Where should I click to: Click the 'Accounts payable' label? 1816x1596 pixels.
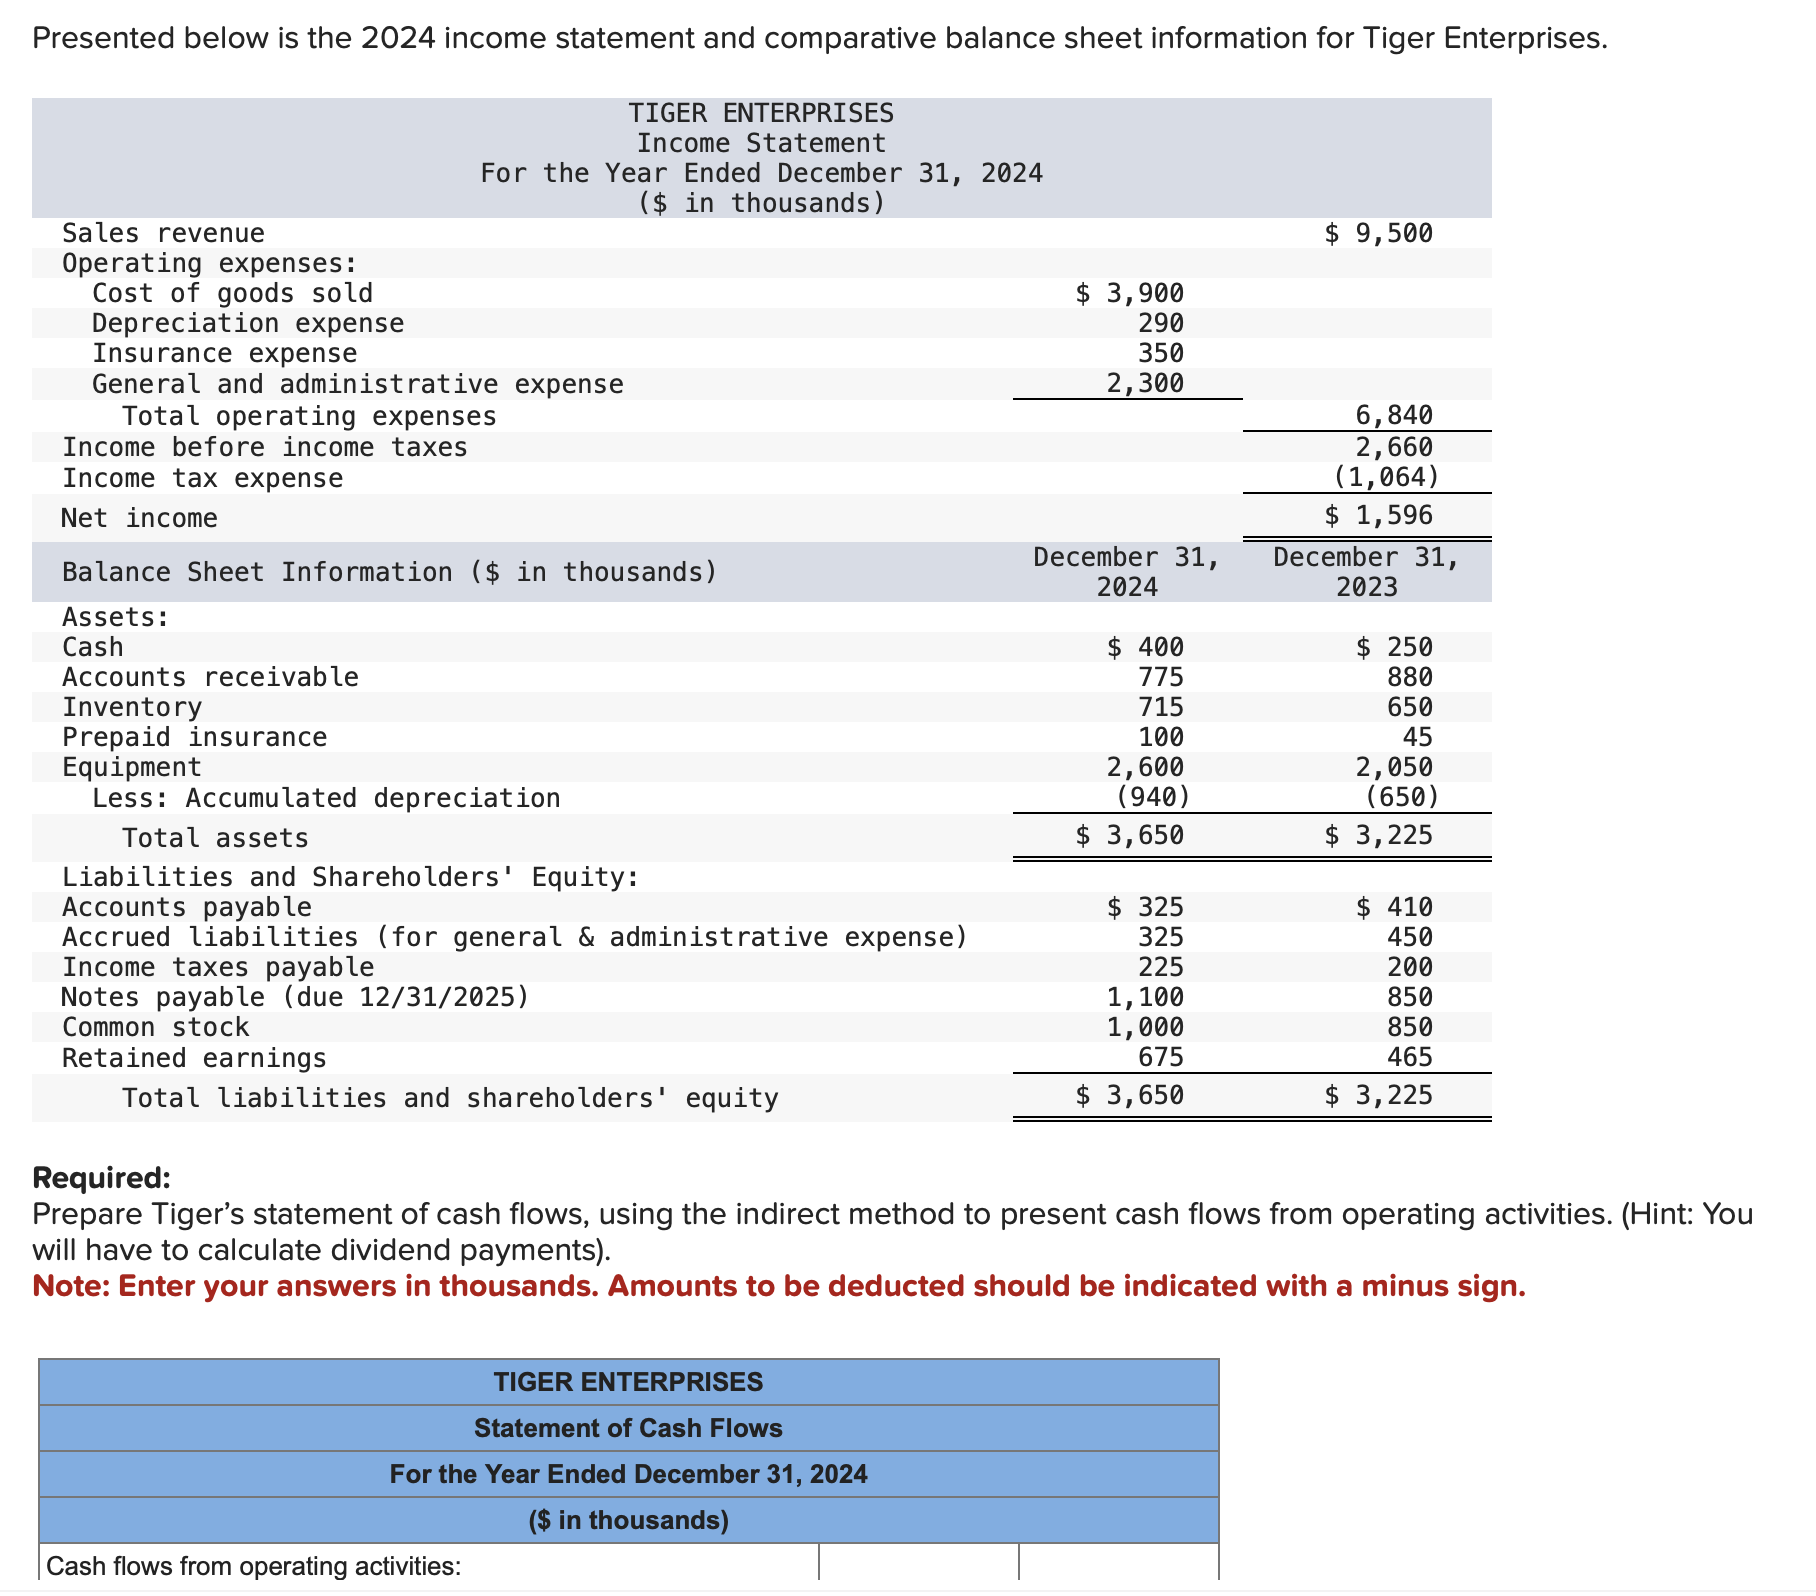[x=187, y=907]
